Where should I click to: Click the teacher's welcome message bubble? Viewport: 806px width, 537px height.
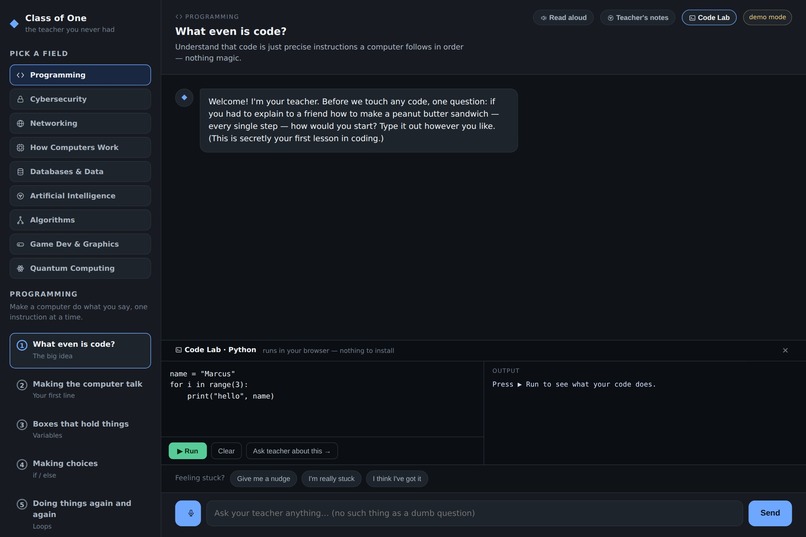(x=358, y=120)
